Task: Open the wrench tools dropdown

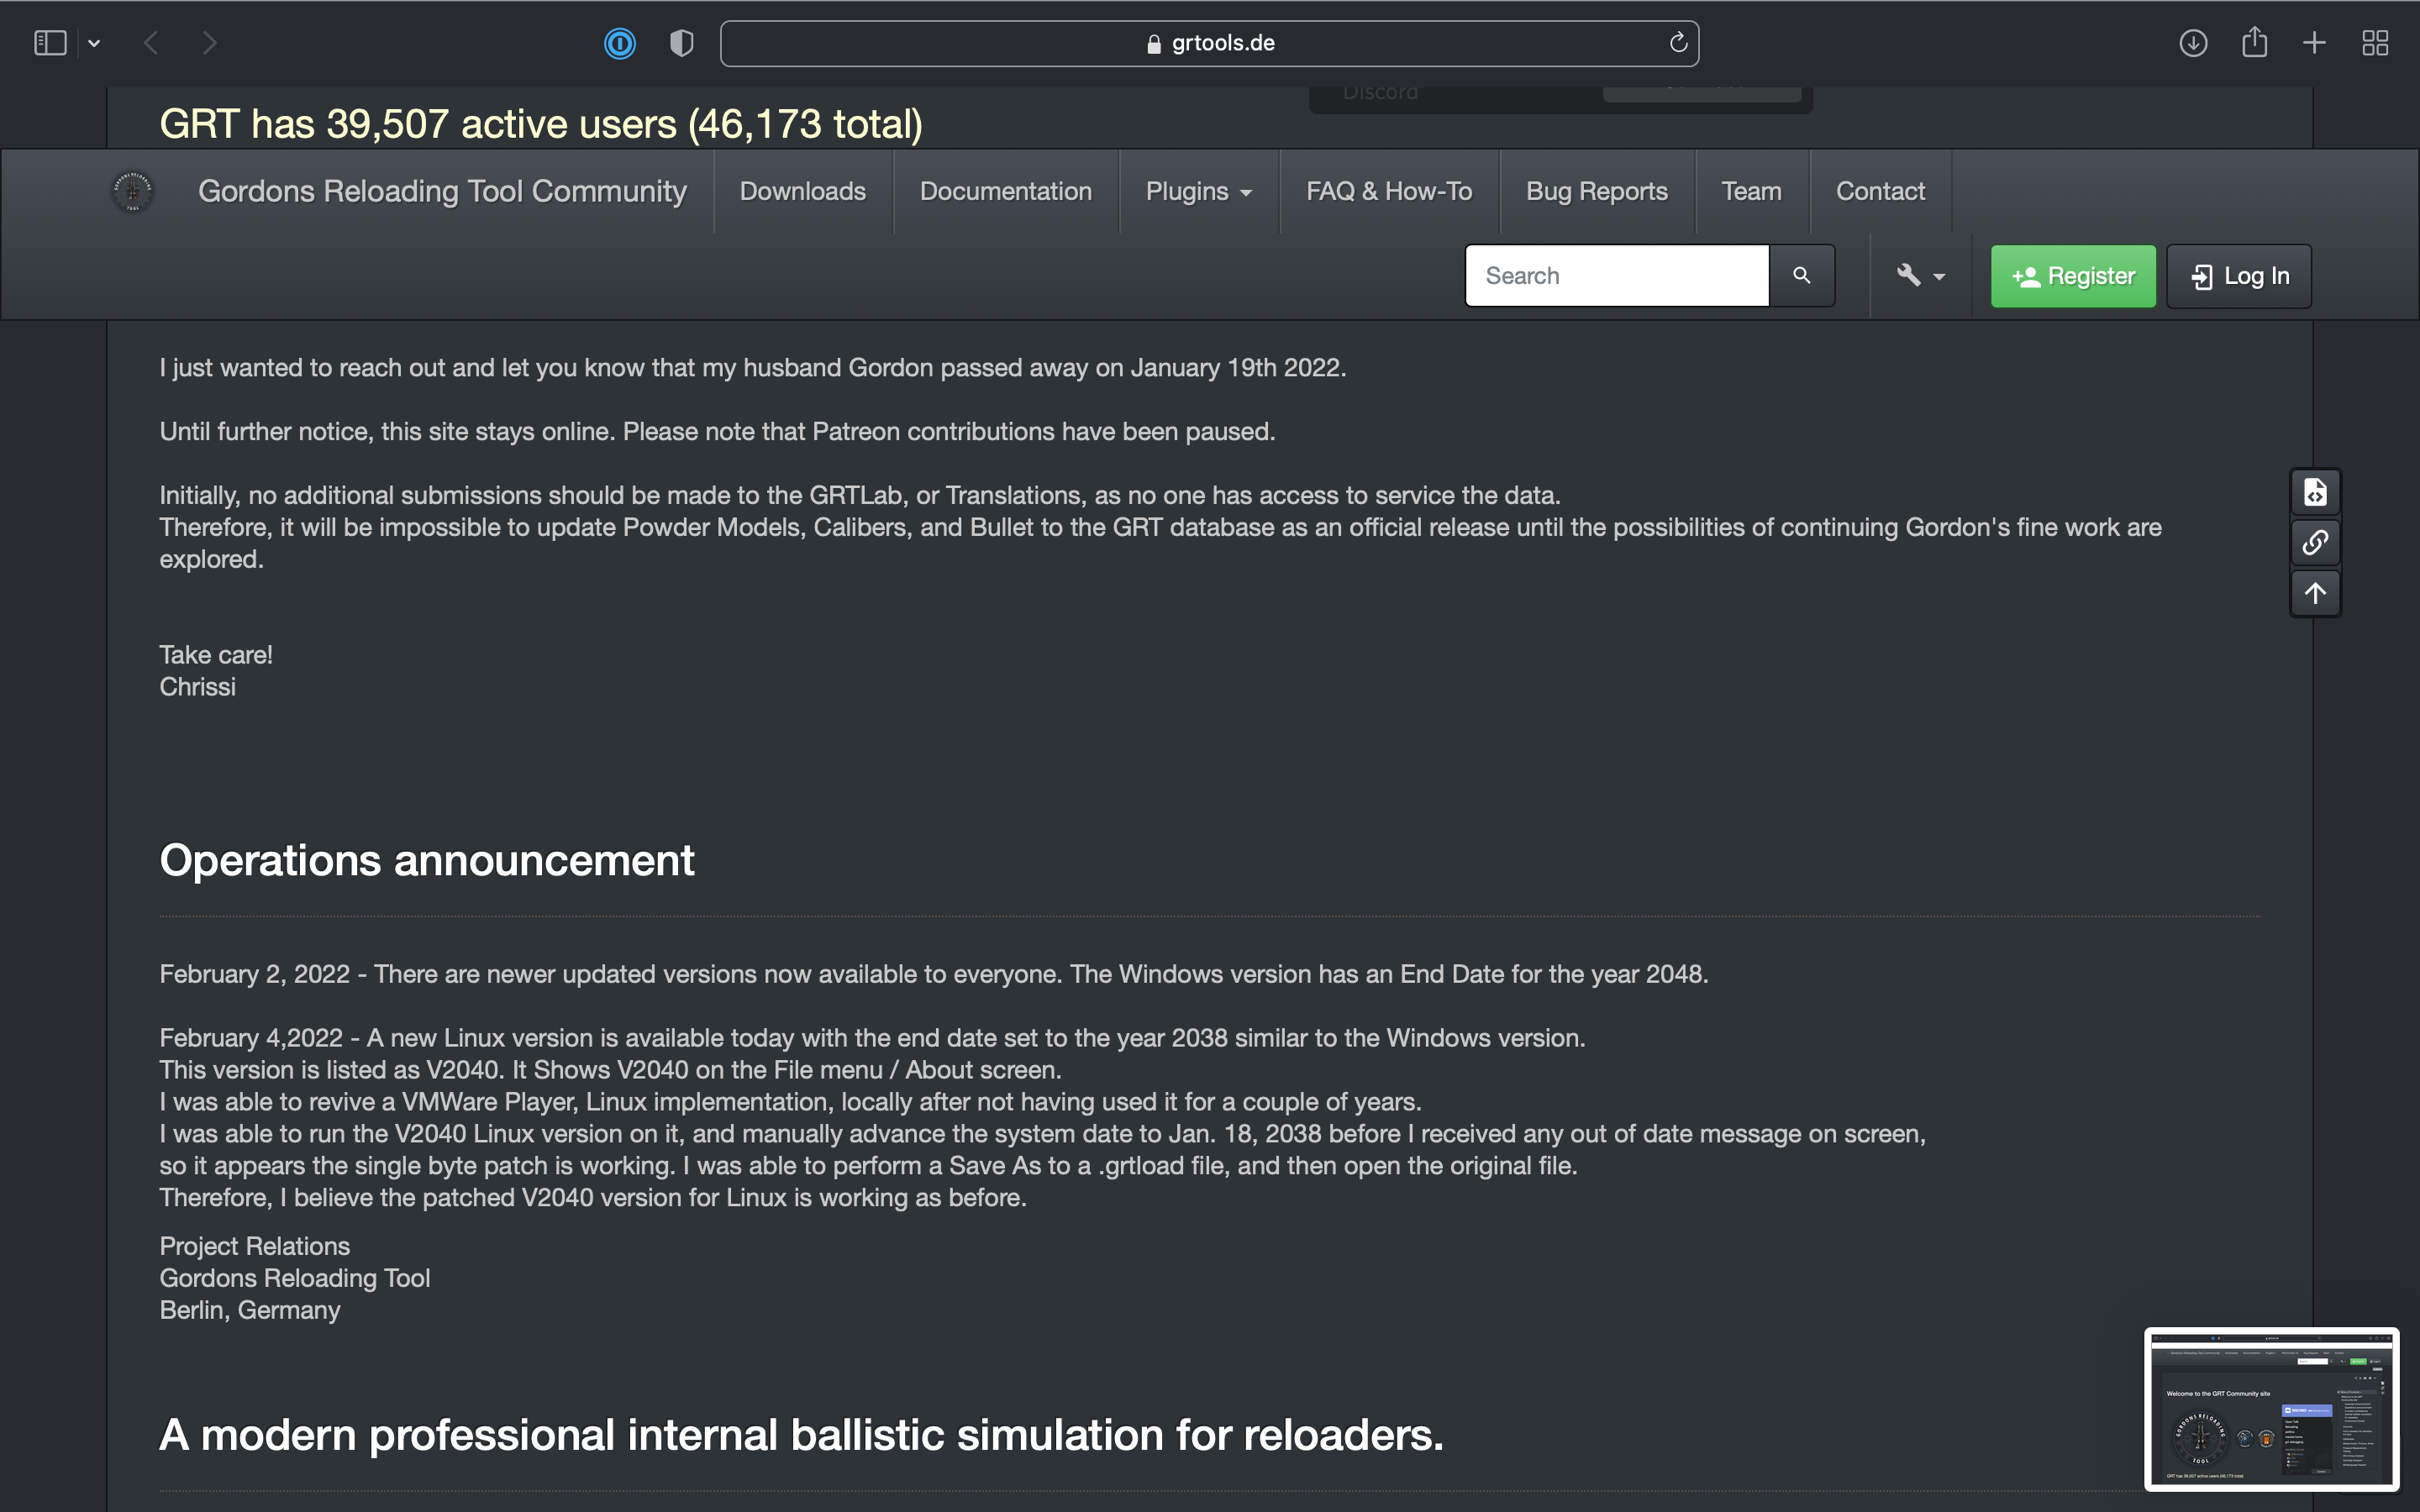Action: point(1920,275)
